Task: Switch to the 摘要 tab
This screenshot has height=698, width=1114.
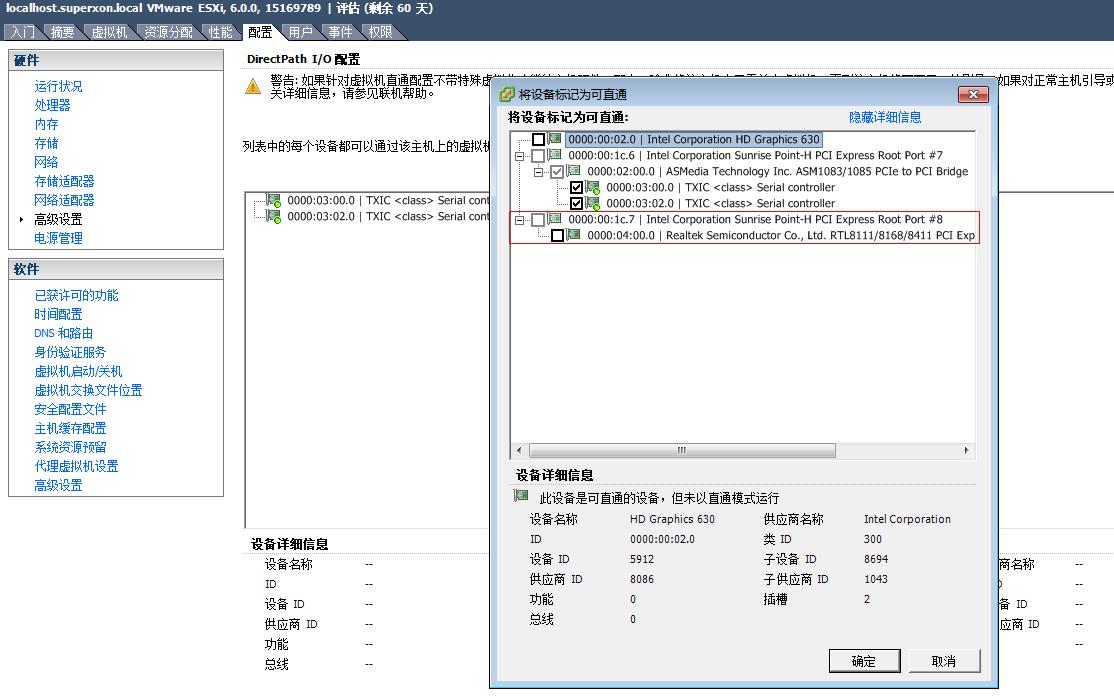Action: pyautogui.click(x=63, y=32)
